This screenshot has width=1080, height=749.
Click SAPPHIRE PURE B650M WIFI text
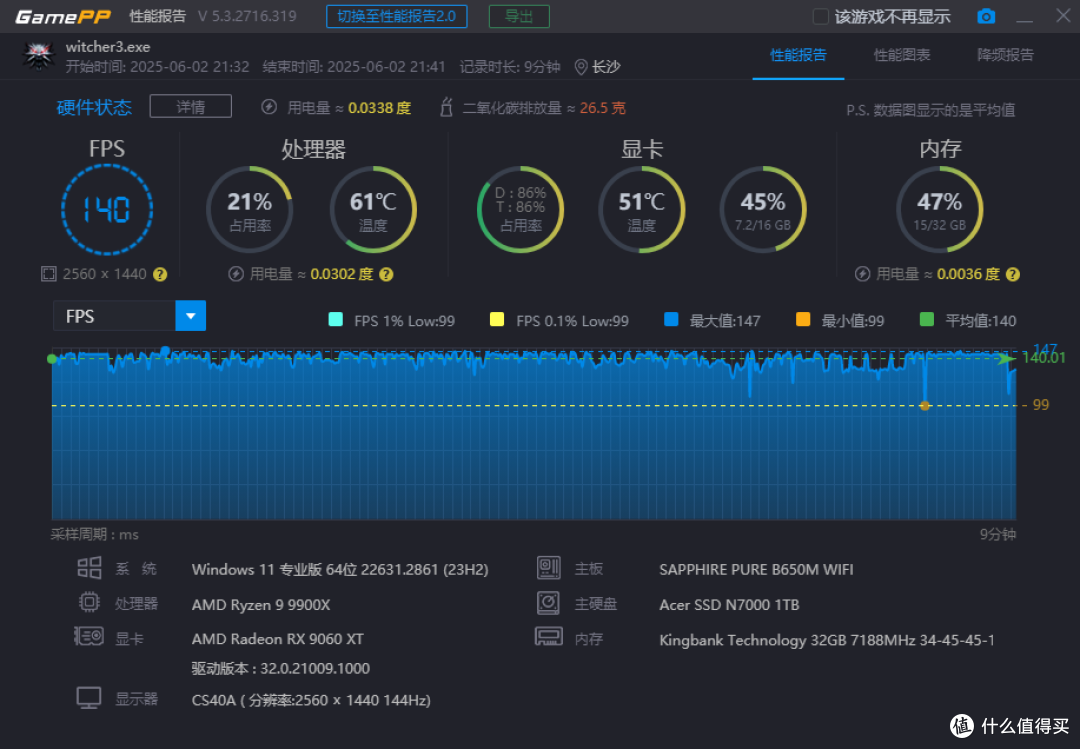pos(756,570)
